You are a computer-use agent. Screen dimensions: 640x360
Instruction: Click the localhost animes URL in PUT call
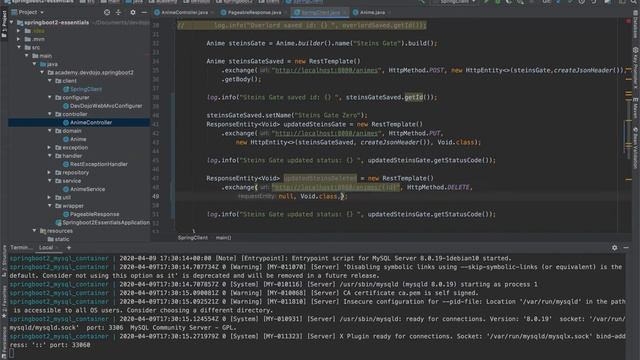(x=327, y=133)
